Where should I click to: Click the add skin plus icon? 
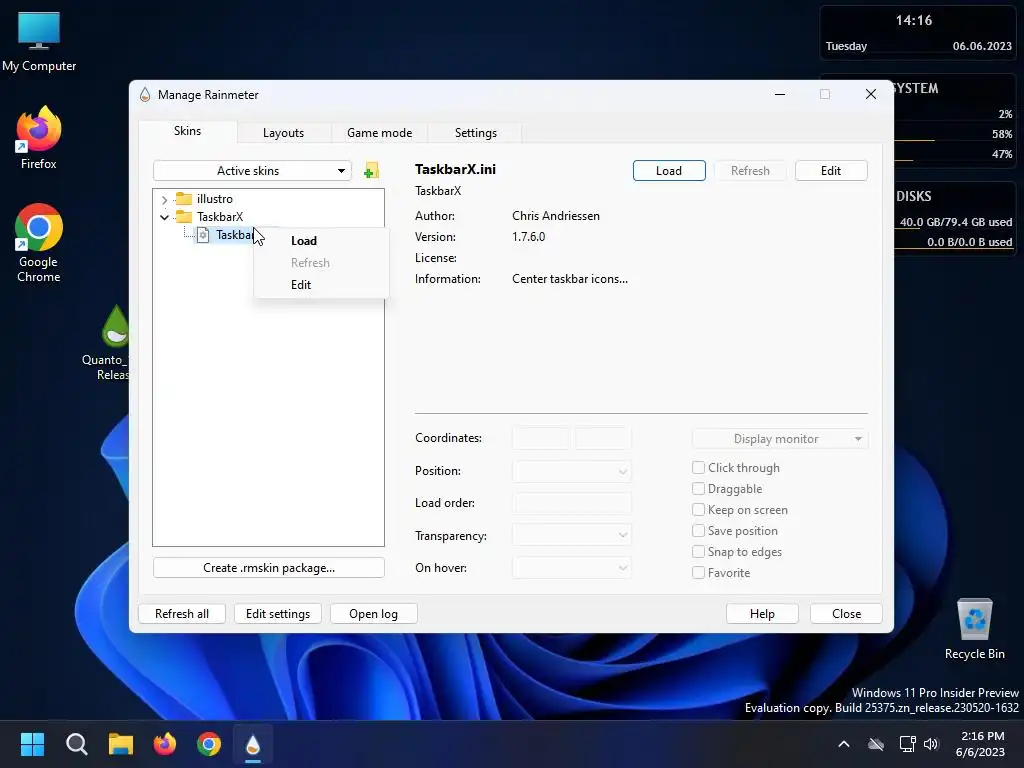pyautogui.click(x=371, y=170)
